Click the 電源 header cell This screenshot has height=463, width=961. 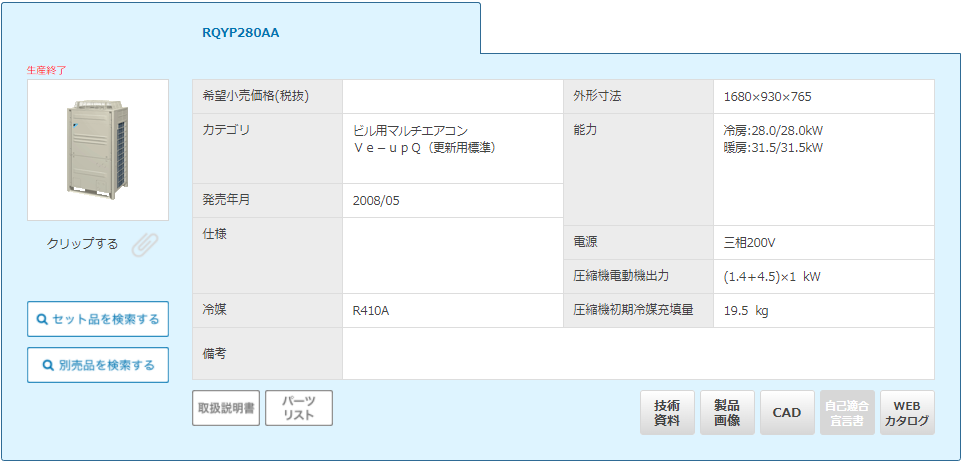(639, 242)
